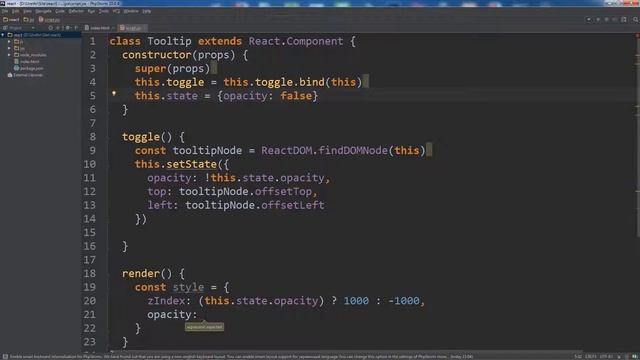The width and height of the screenshot is (640, 360).
Task: Select the react project root row
Action: coord(40,35)
